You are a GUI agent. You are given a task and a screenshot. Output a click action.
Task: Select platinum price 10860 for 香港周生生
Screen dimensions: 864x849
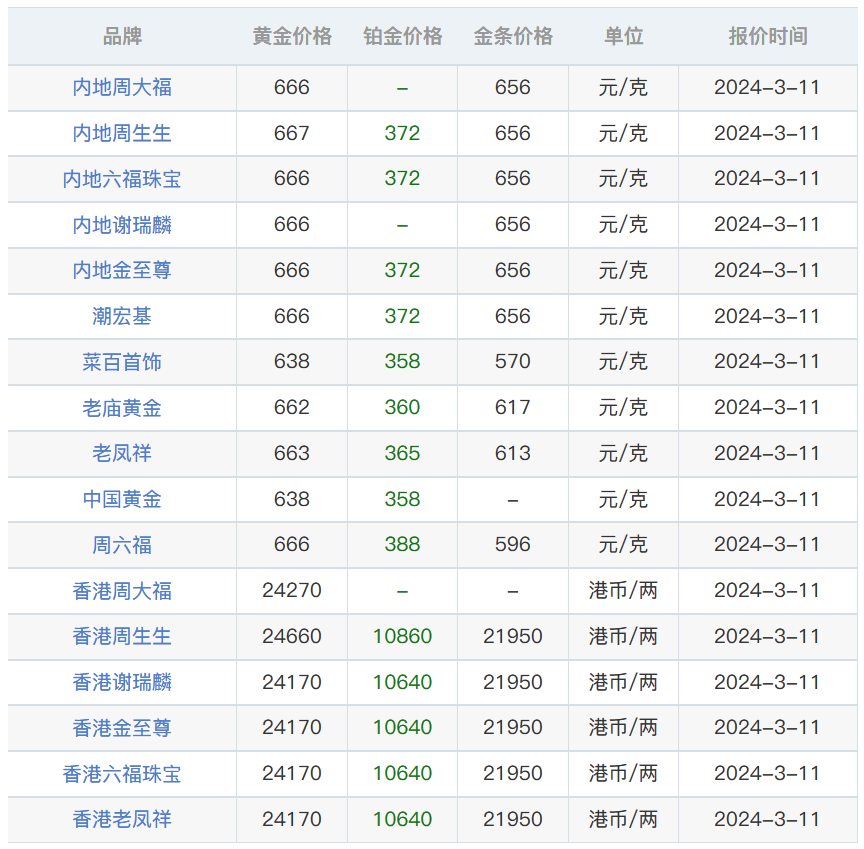tap(402, 636)
